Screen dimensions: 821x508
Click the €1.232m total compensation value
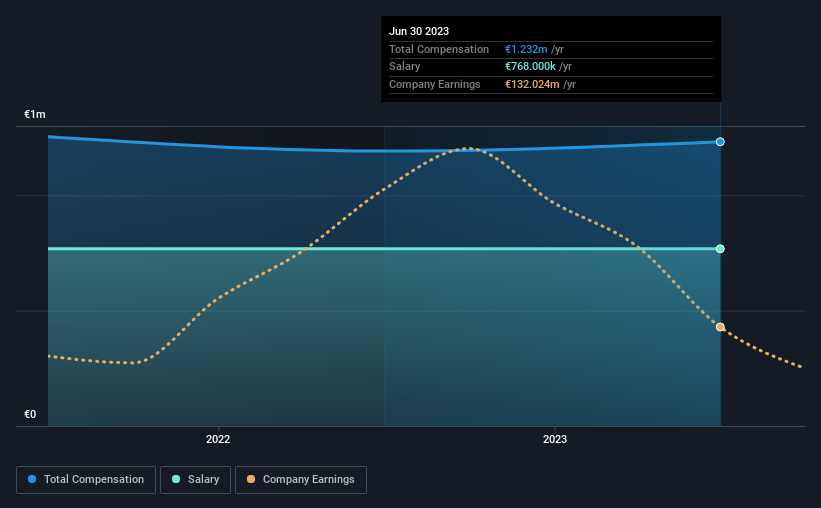tap(526, 49)
